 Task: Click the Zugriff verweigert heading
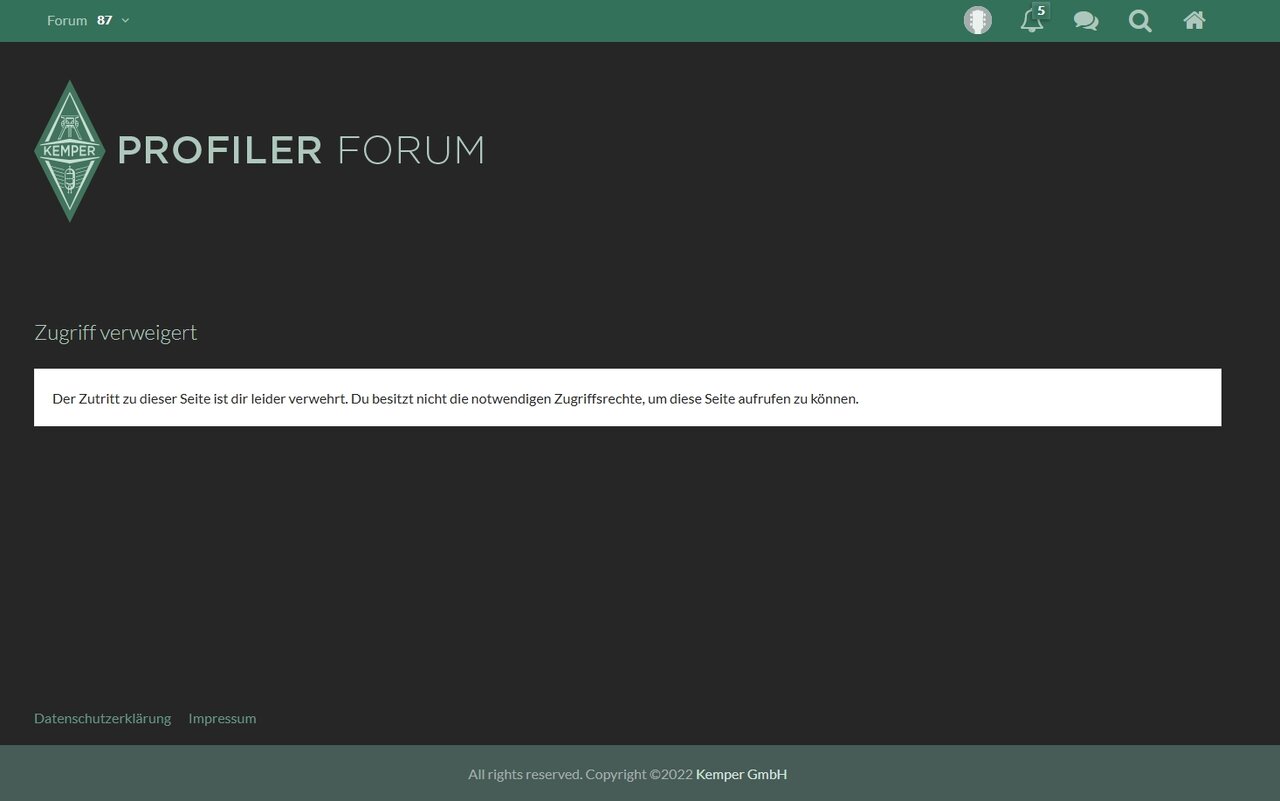point(116,332)
